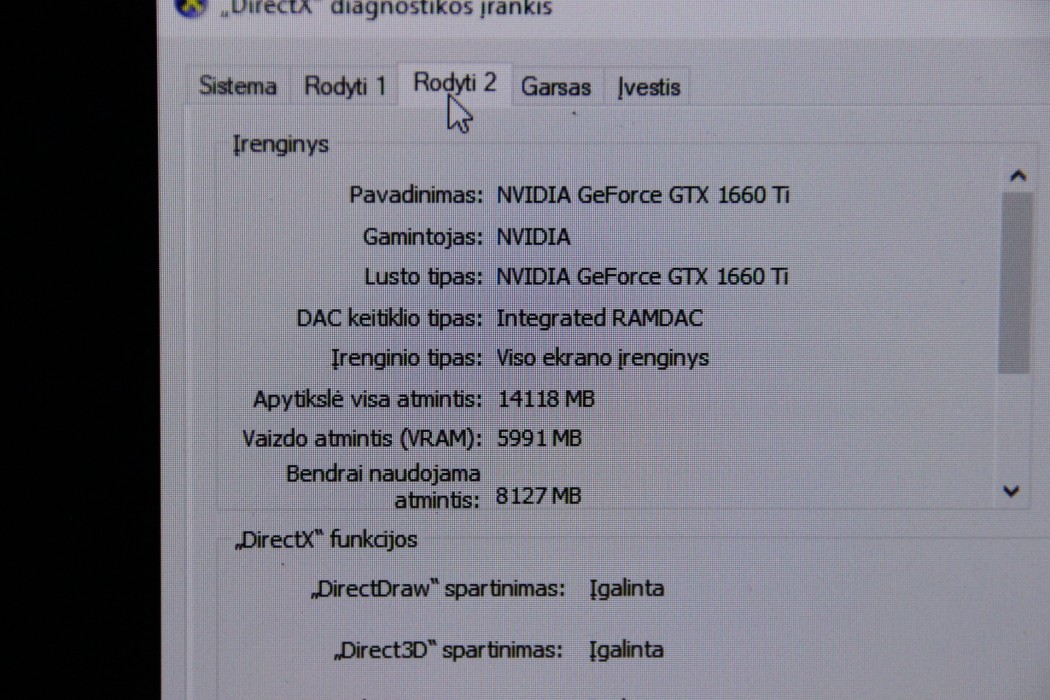This screenshot has height=700, width=1050.
Task: Switch to the Sistema tab
Action: pyautogui.click(x=238, y=86)
